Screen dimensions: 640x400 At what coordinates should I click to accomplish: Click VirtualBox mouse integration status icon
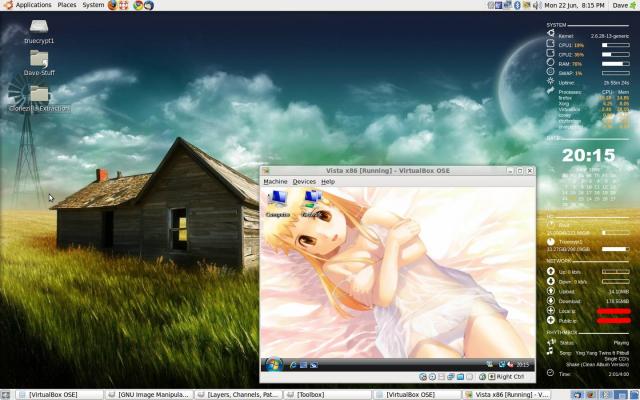pyautogui.click(x=482, y=377)
